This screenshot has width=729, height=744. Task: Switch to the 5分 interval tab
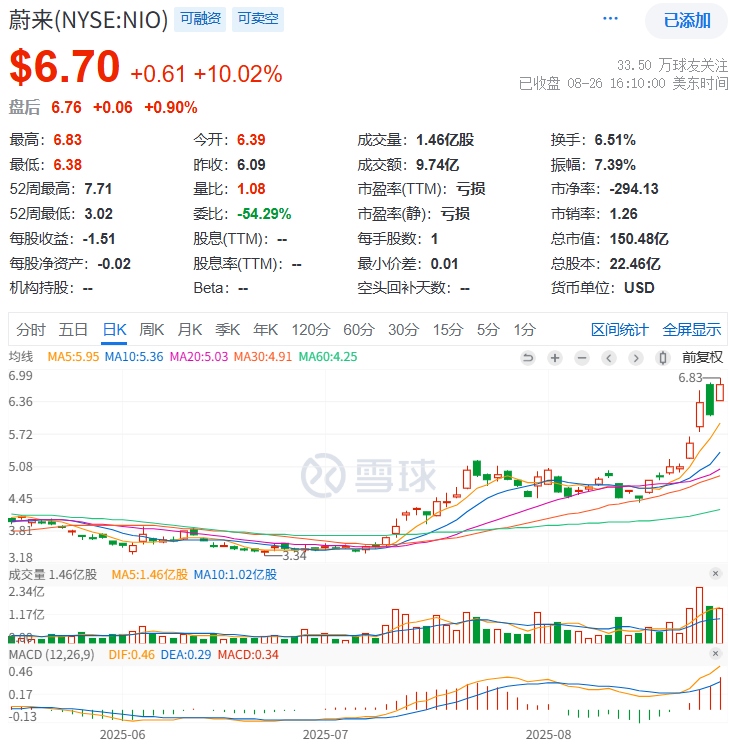488,329
